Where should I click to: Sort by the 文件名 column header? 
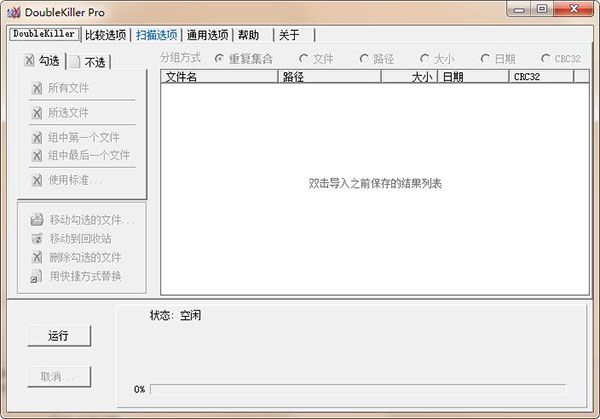pos(219,76)
